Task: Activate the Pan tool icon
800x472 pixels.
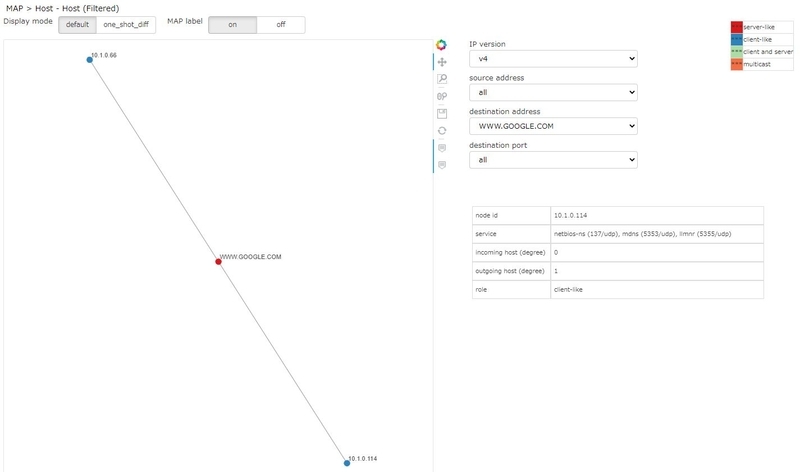Action: 442,62
